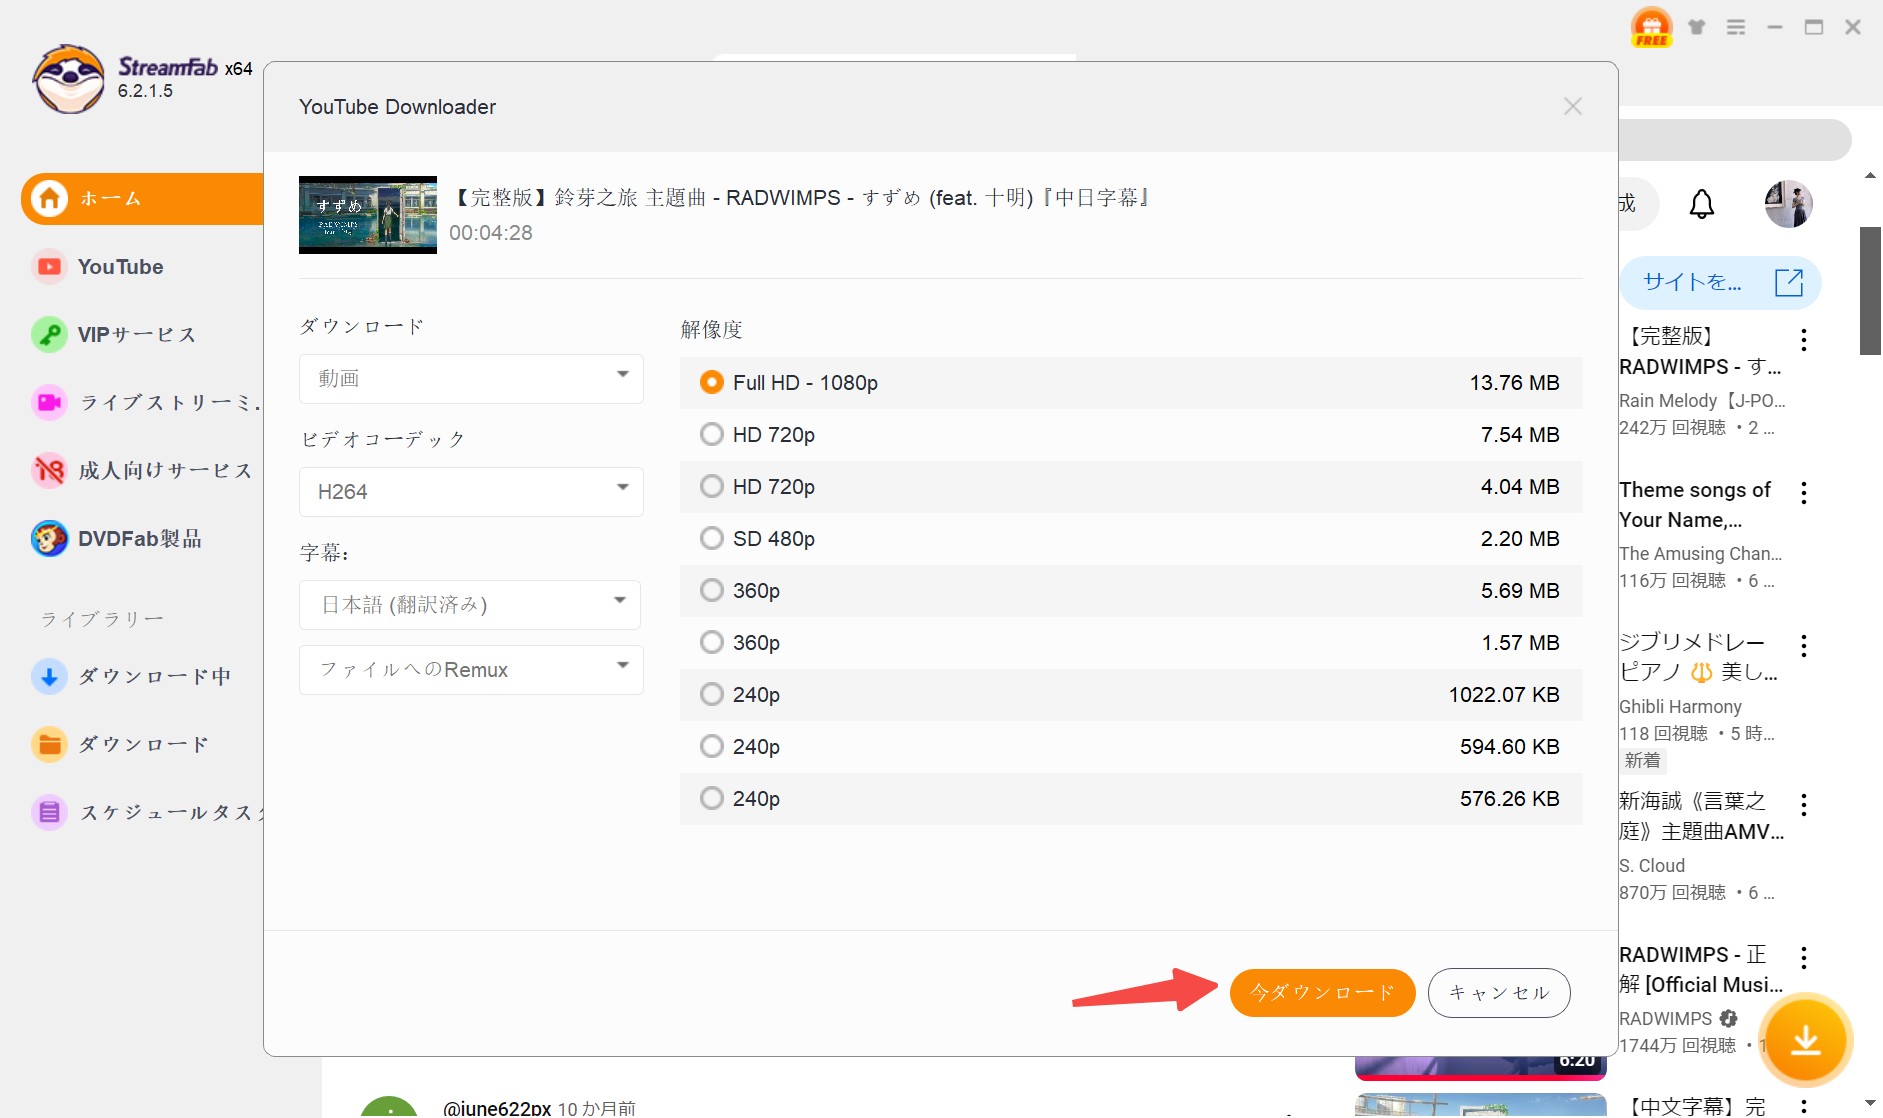Click the orange floating download button
The image size is (1883, 1118).
coord(1805,1041)
